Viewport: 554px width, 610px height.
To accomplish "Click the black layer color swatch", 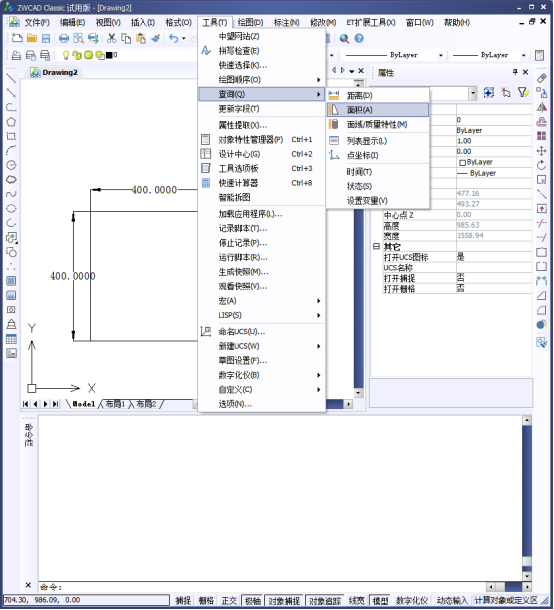I will tap(109, 55).
